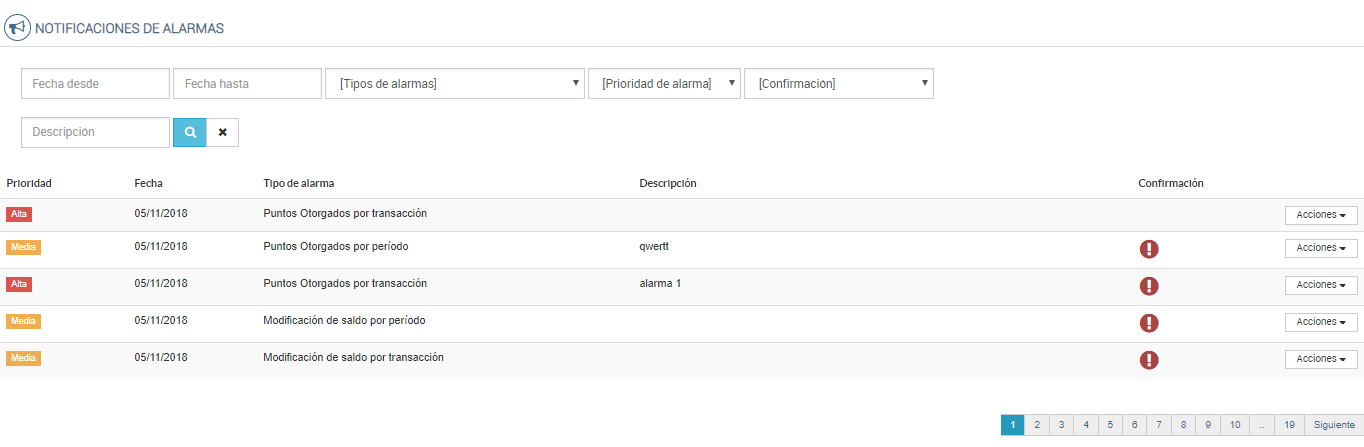Click warning icon for Modificación de saldo por transacción
This screenshot has height=447, width=1364.
tap(1149, 360)
